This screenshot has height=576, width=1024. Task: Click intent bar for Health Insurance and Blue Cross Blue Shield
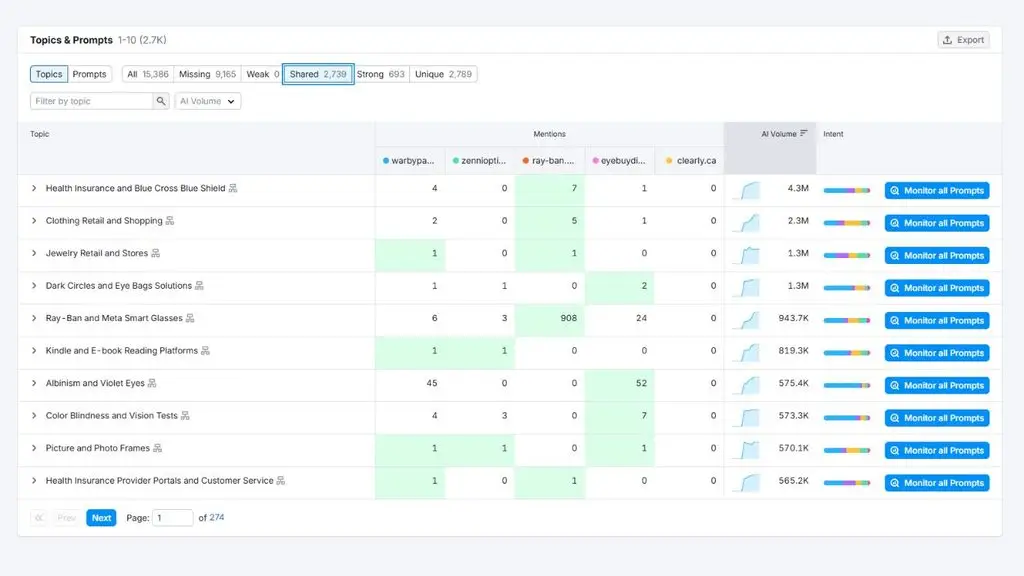tap(847, 191)
